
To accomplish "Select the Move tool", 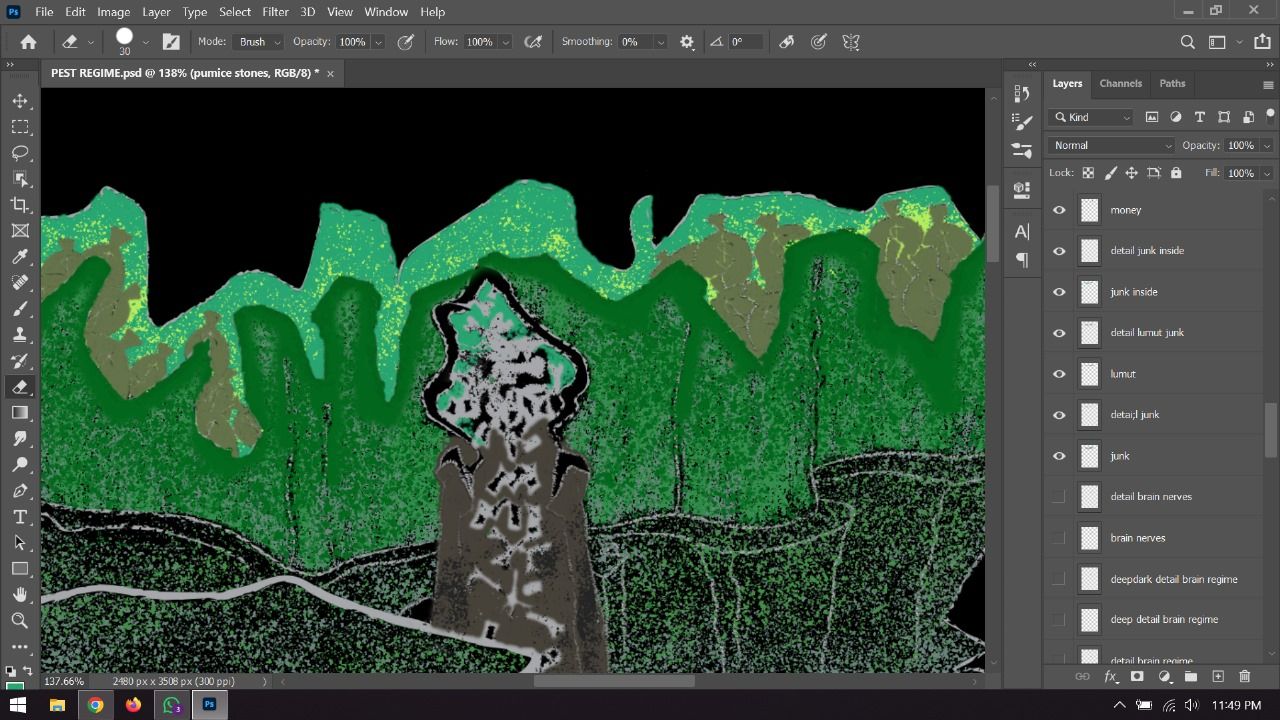I will [x=20, y=101].
